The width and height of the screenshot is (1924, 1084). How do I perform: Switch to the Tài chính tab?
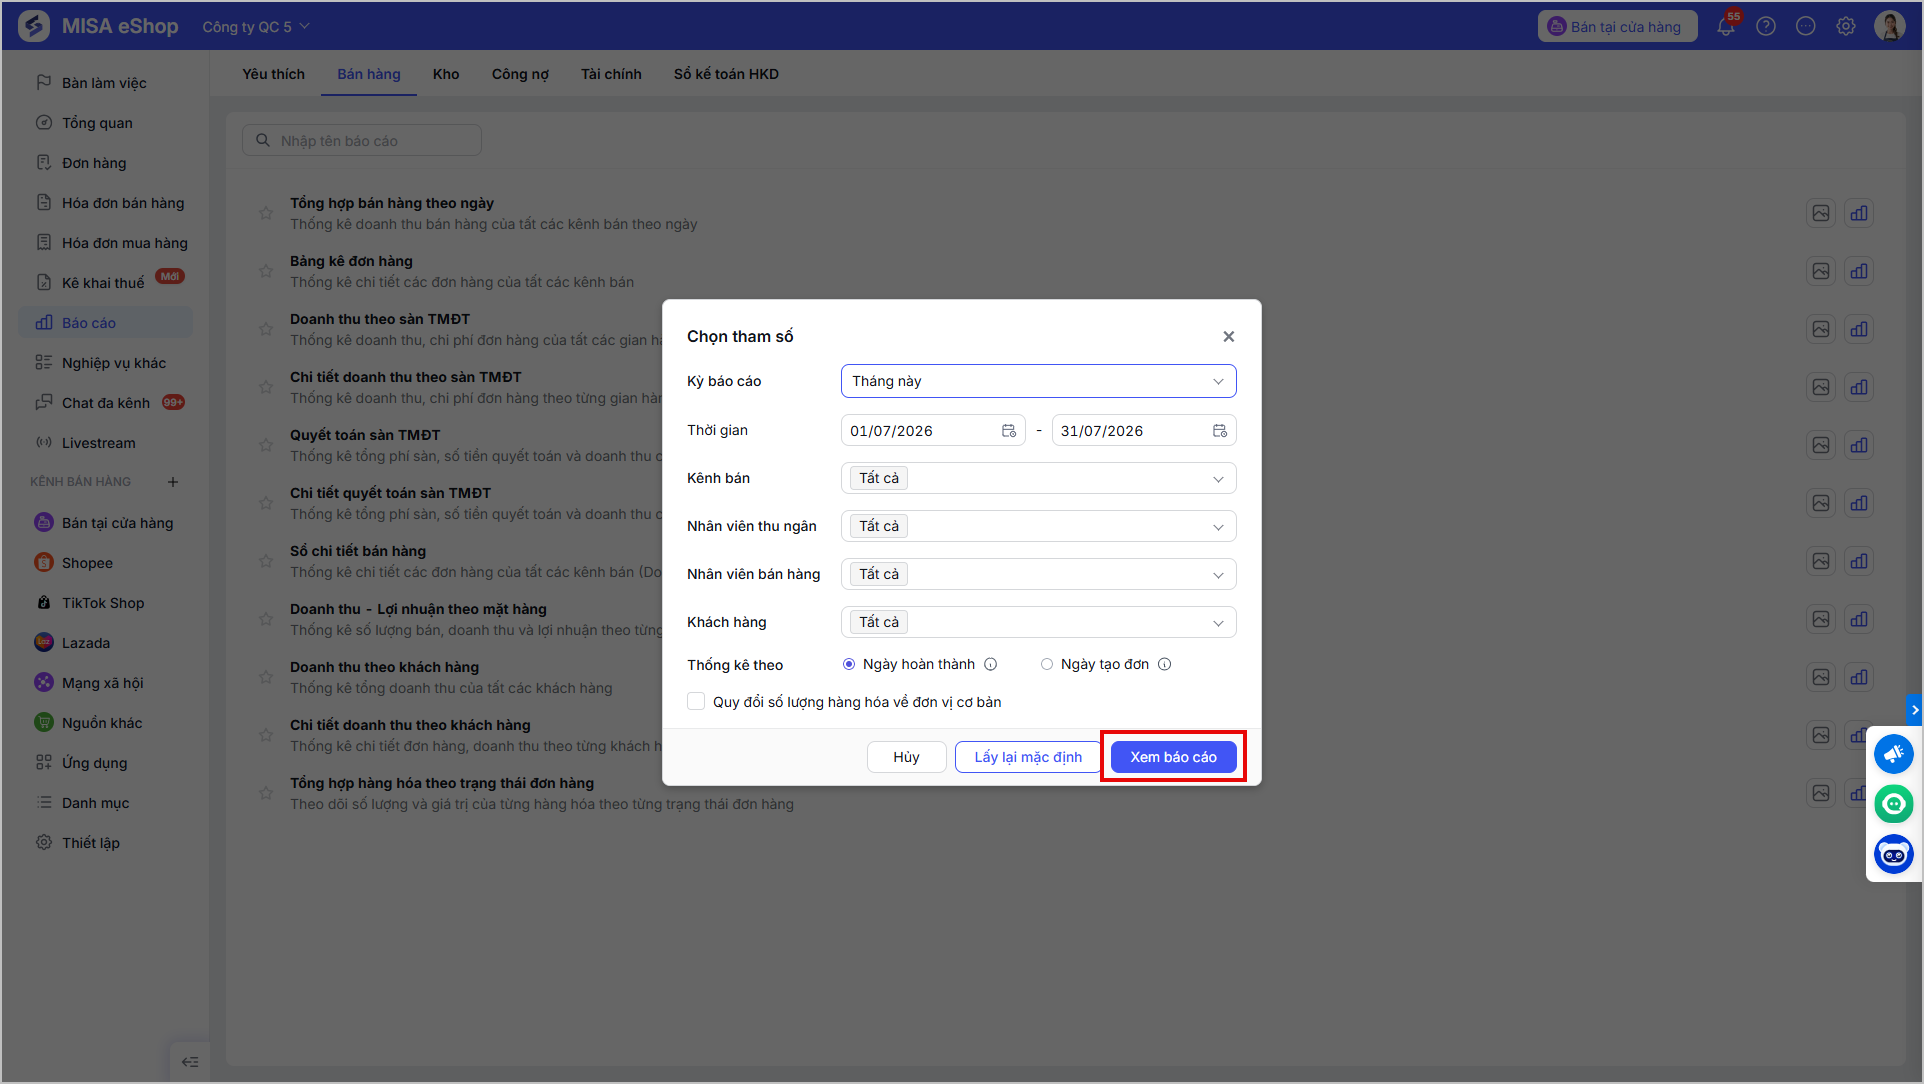pyautogui.click(x=611, y=74)
